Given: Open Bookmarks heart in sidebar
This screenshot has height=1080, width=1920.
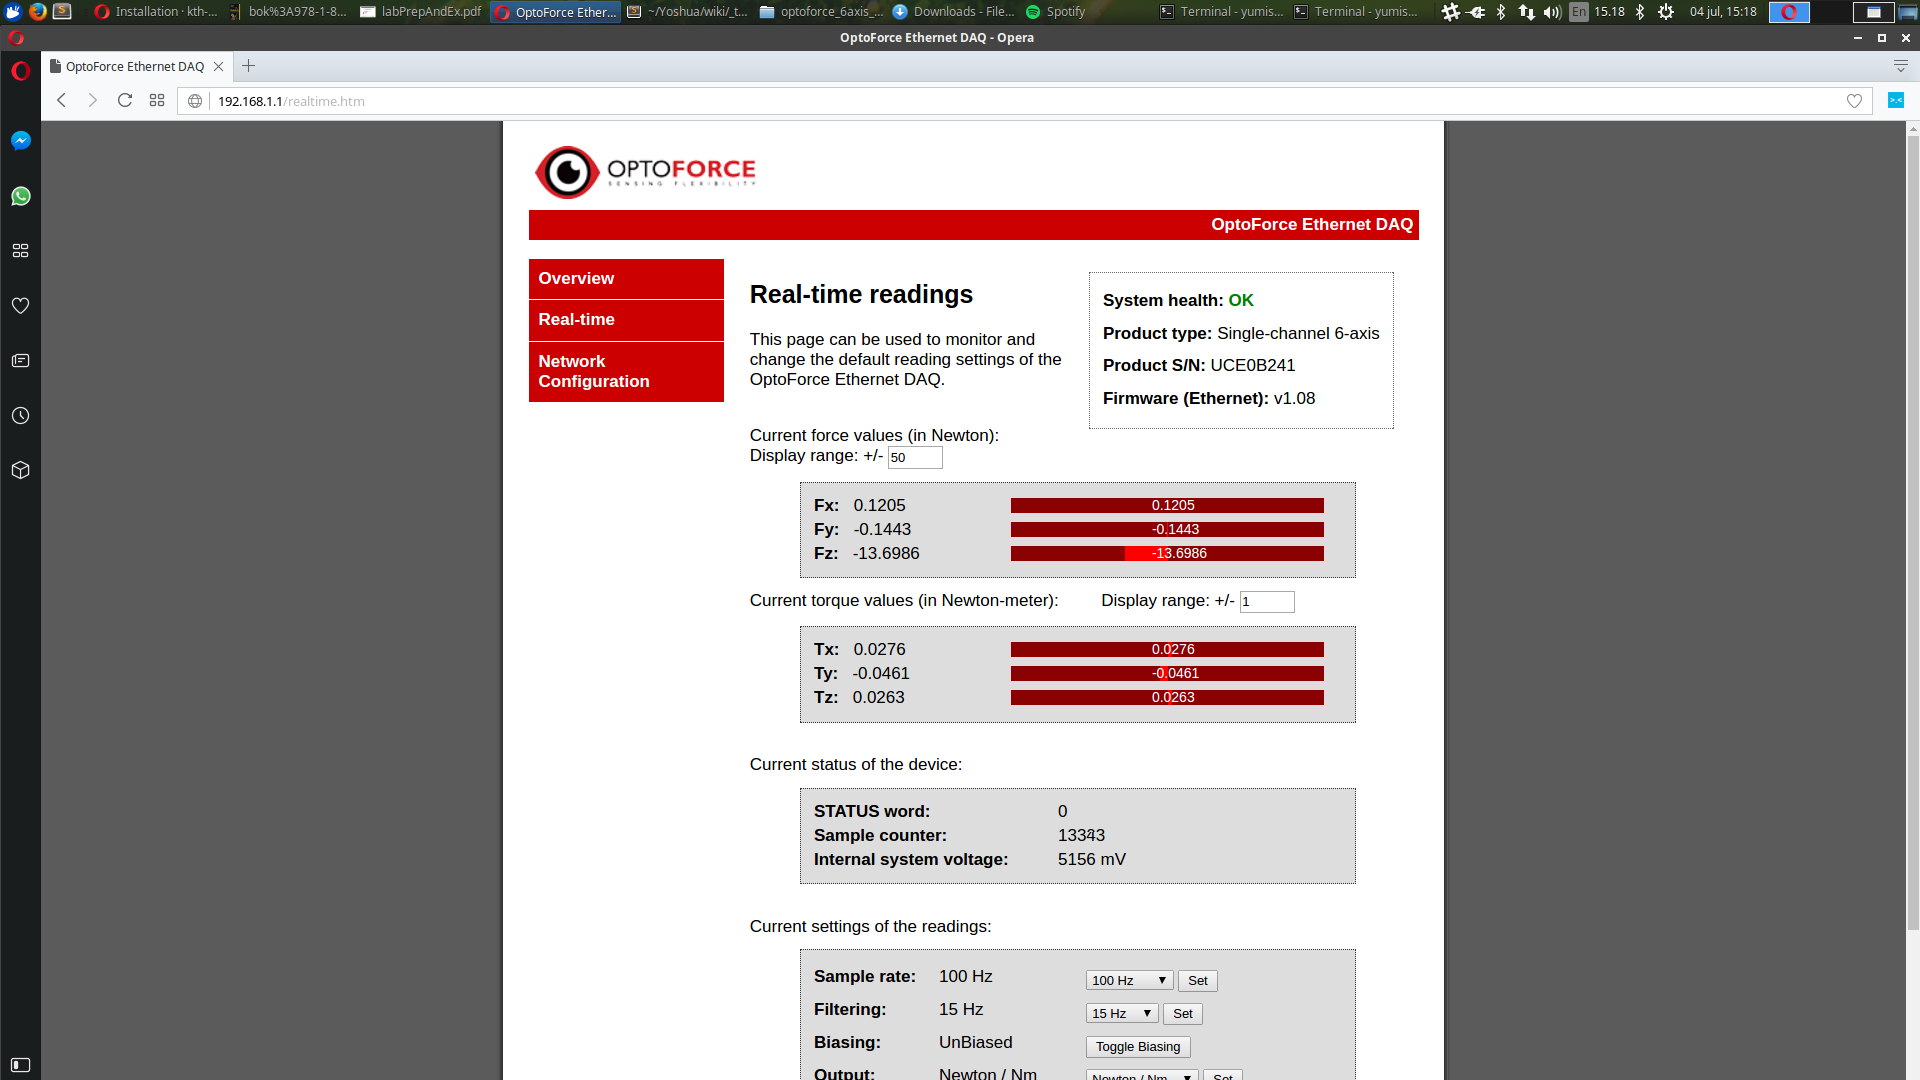Looking at the screenshot, I should 20,306.
